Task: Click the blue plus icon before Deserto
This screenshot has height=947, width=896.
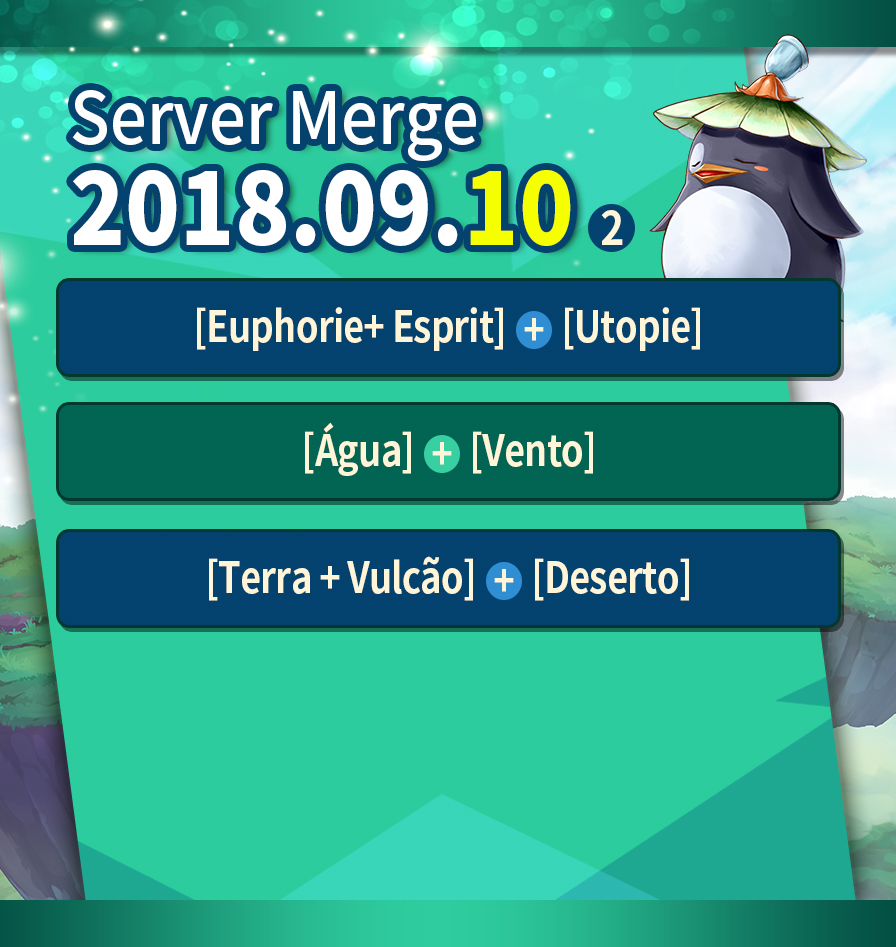Action: (504, 581)
